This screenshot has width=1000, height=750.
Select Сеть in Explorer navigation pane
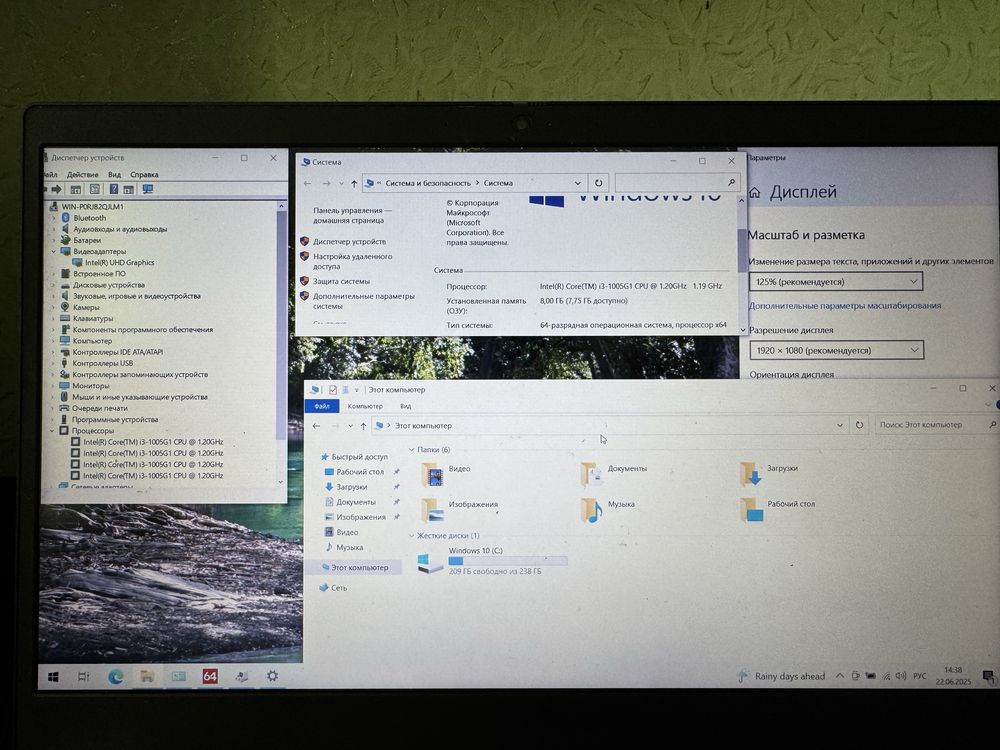pos(334,588)
